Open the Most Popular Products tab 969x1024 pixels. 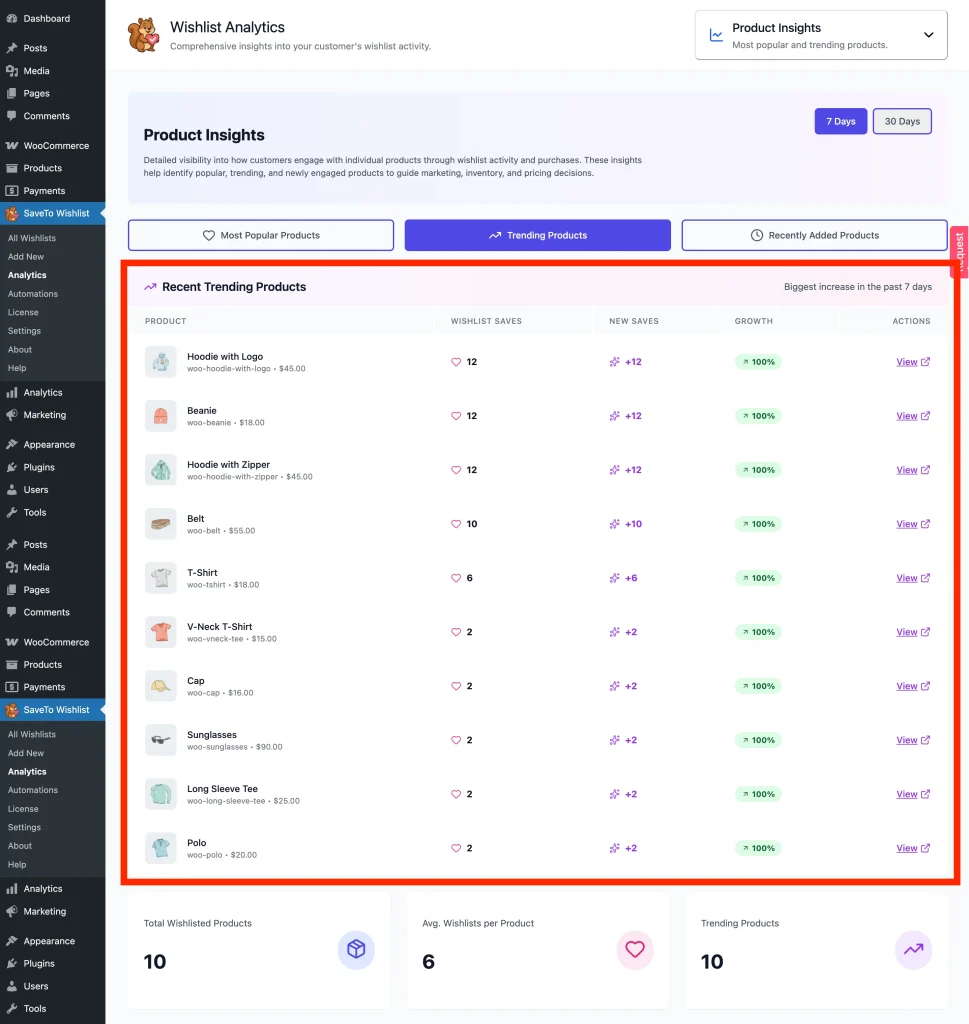point(260,234)
